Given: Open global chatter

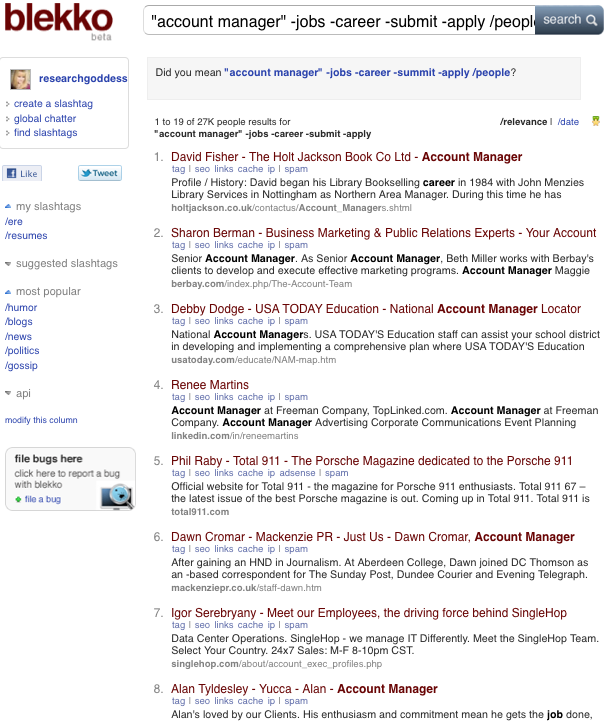Looking at the screenshot, I should [x=45, y=118].
